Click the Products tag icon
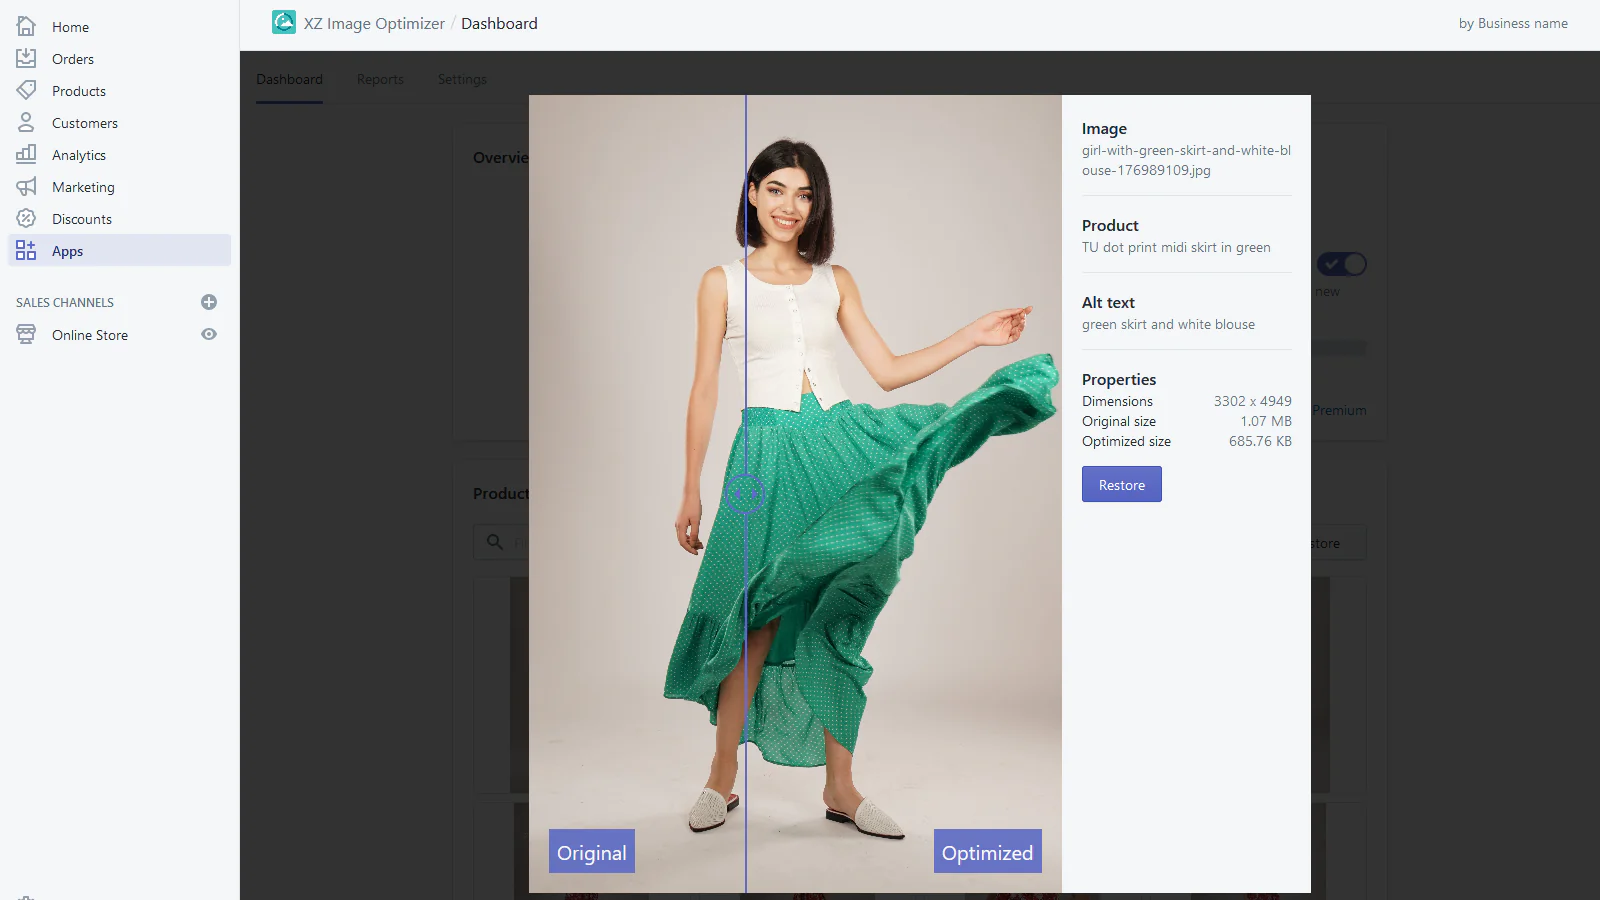The image size is (1600, 900). (26, 91)
